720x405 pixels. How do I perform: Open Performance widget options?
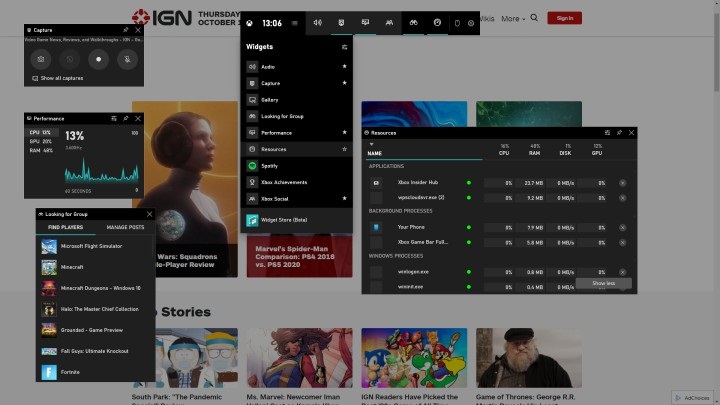pos(114,118)
